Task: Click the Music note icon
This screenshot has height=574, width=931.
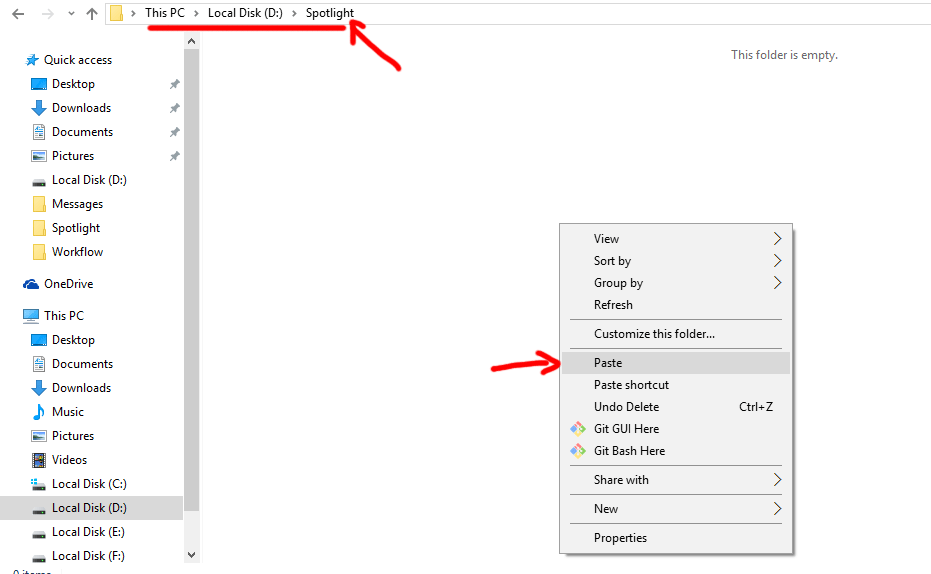Action: click(x=39, y=412)
